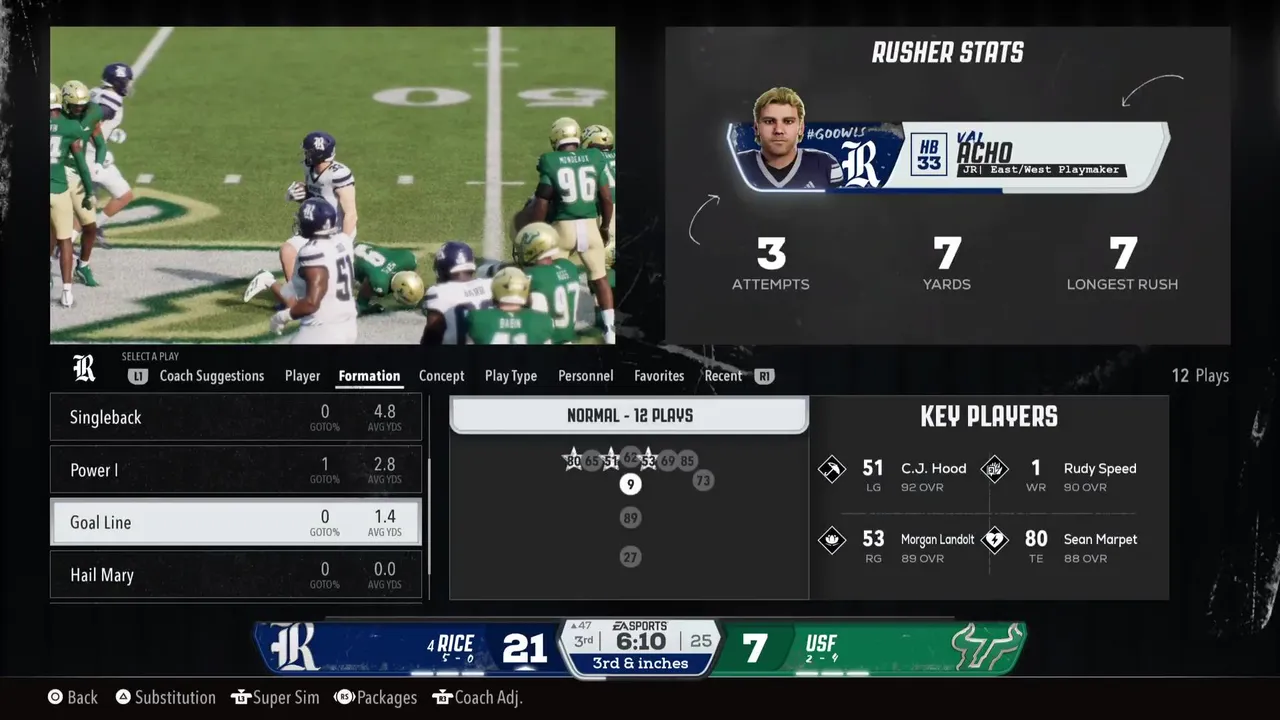Click the C.J. Hood key player name

click(934, 468)
